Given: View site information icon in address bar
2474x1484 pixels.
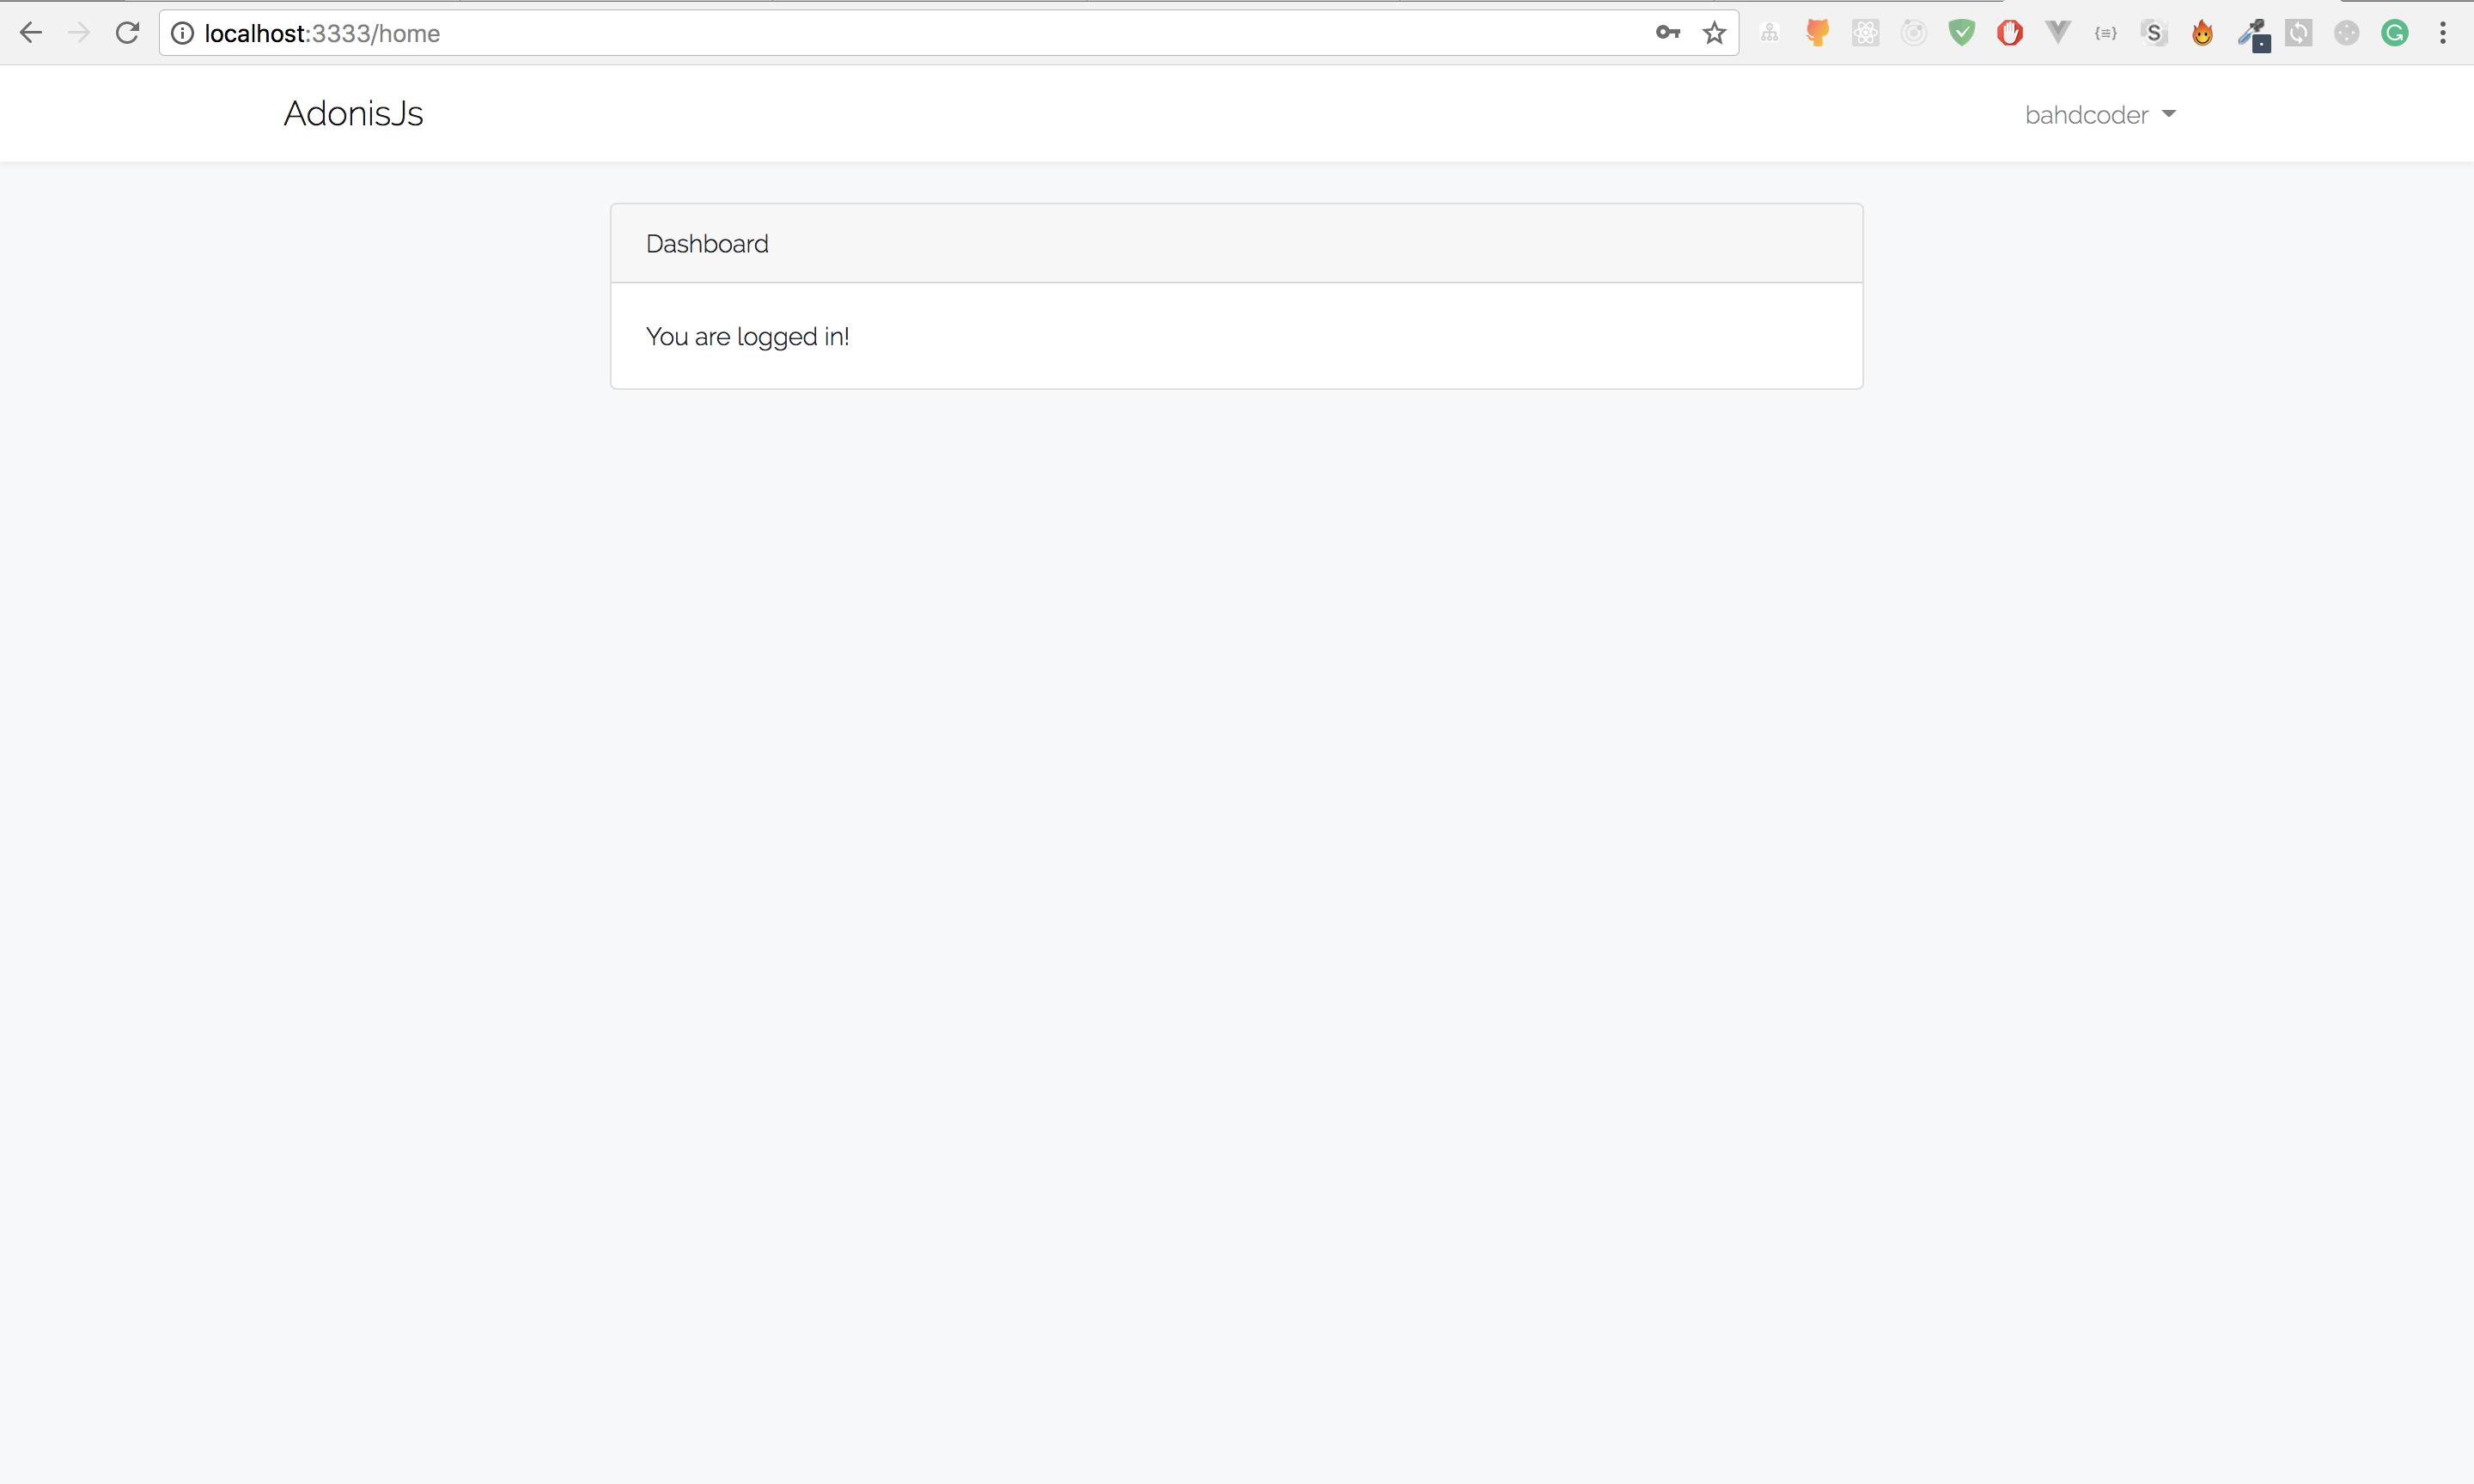Looking at the screenshot, I should [x=182, y=33].
